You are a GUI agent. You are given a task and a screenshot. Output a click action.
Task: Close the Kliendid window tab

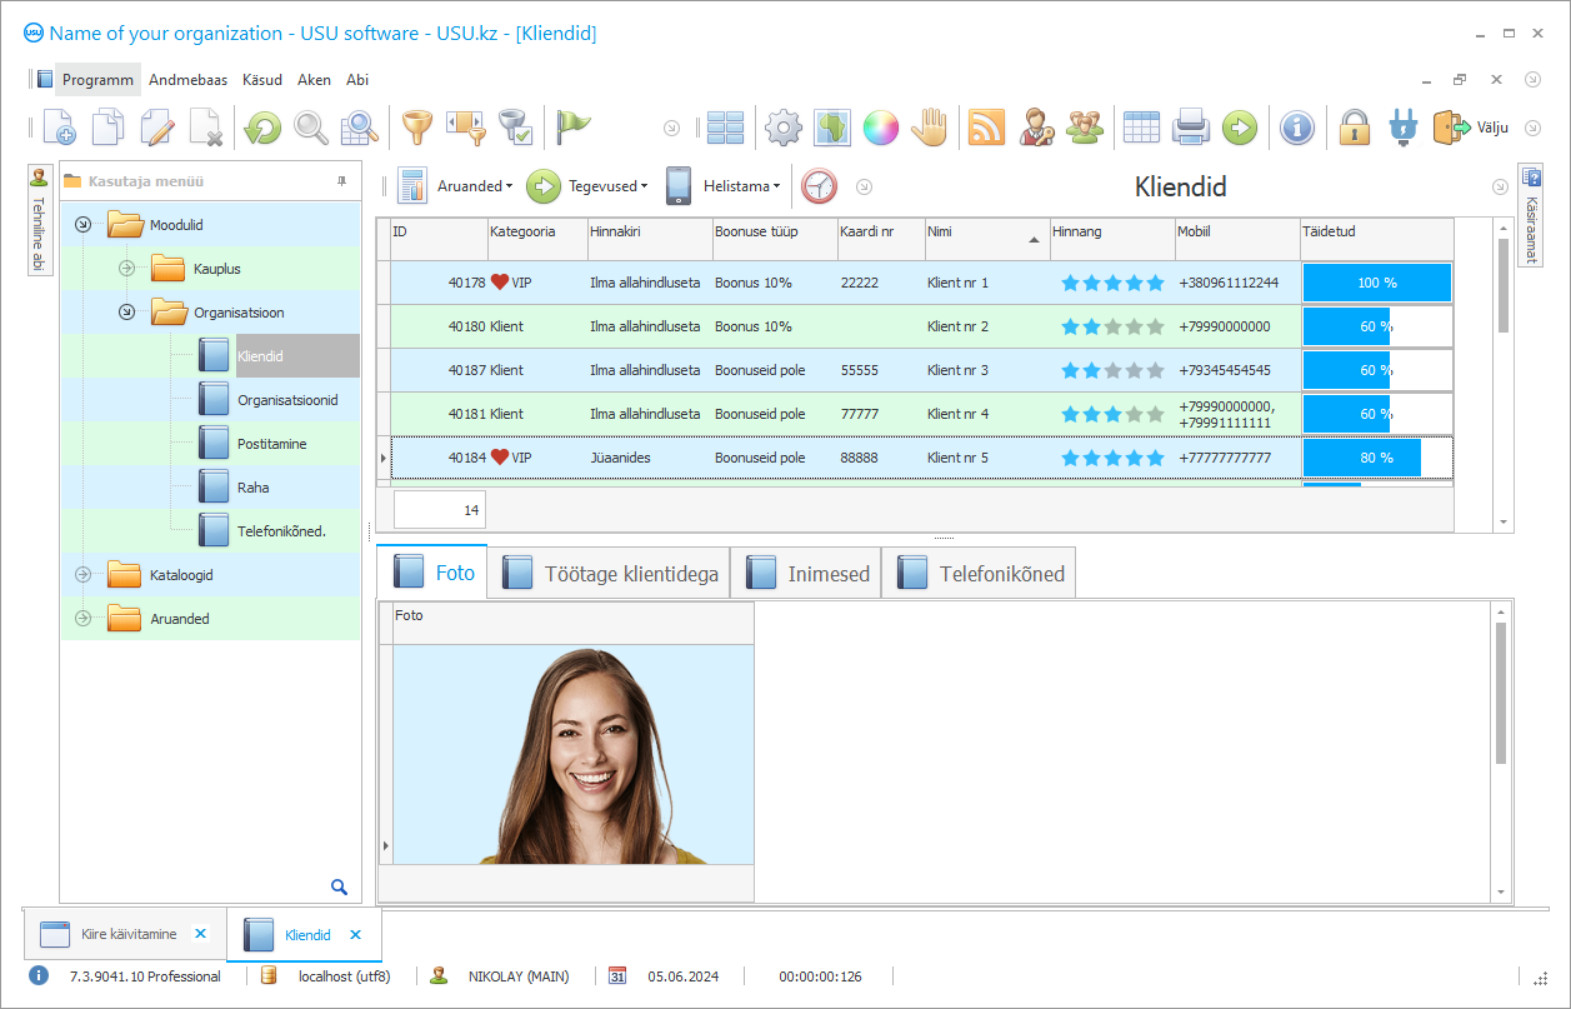[x=355, y=935]
